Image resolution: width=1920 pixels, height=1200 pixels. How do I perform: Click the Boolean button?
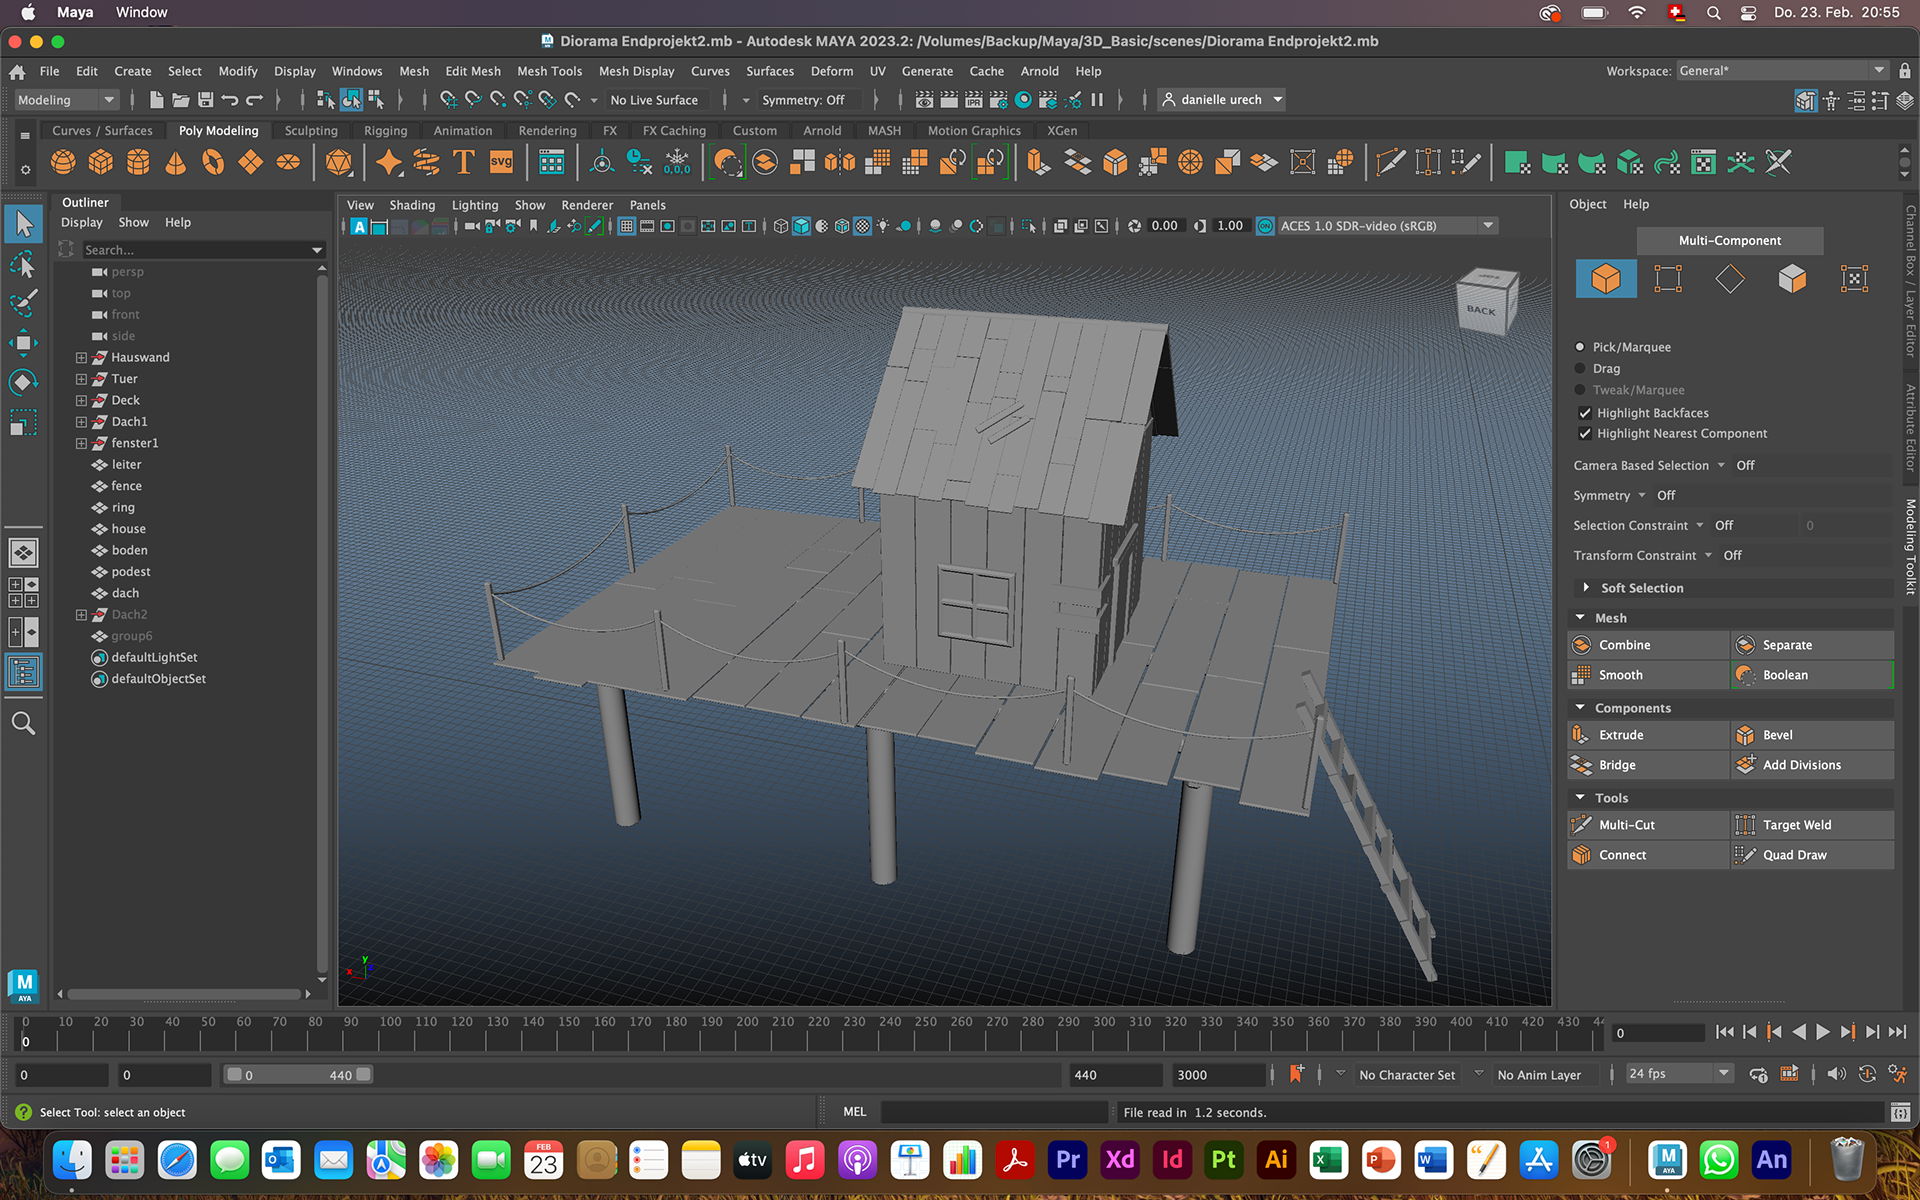pos(1785,675)
